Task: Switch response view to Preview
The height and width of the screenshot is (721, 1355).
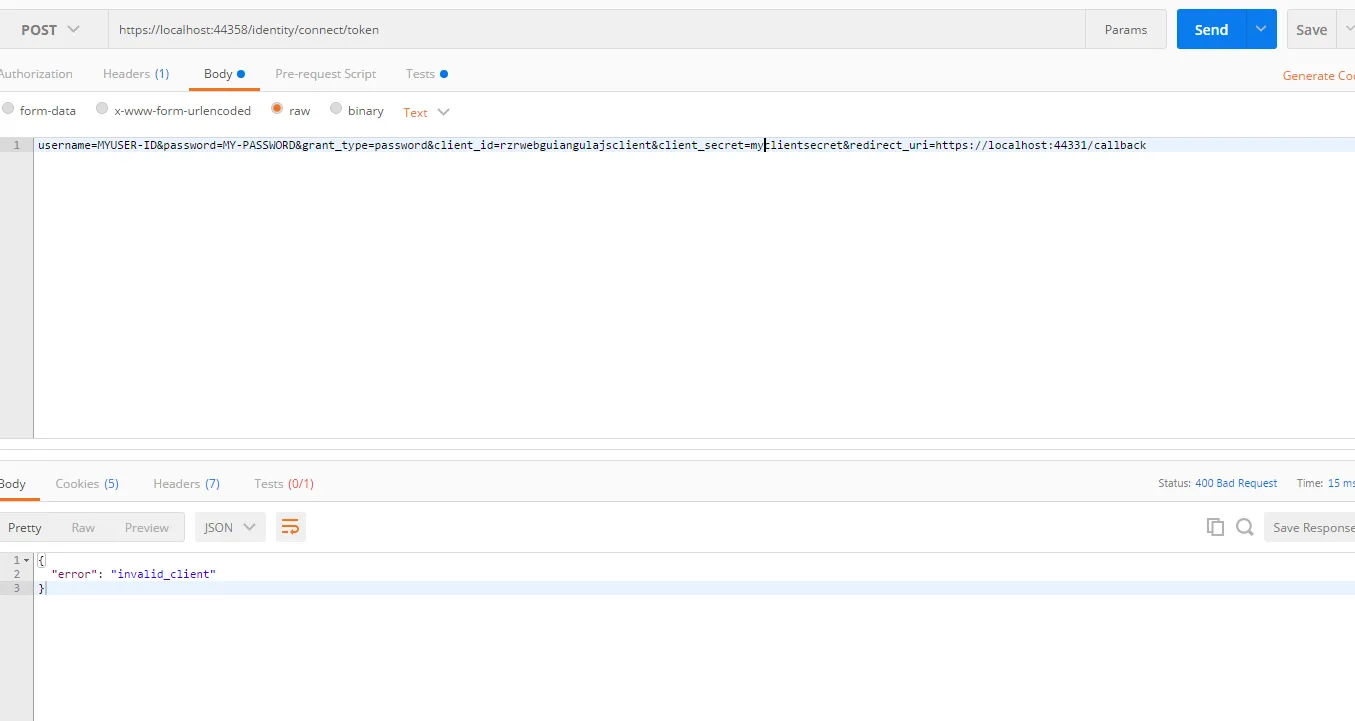Action: (x=147, y=527)
